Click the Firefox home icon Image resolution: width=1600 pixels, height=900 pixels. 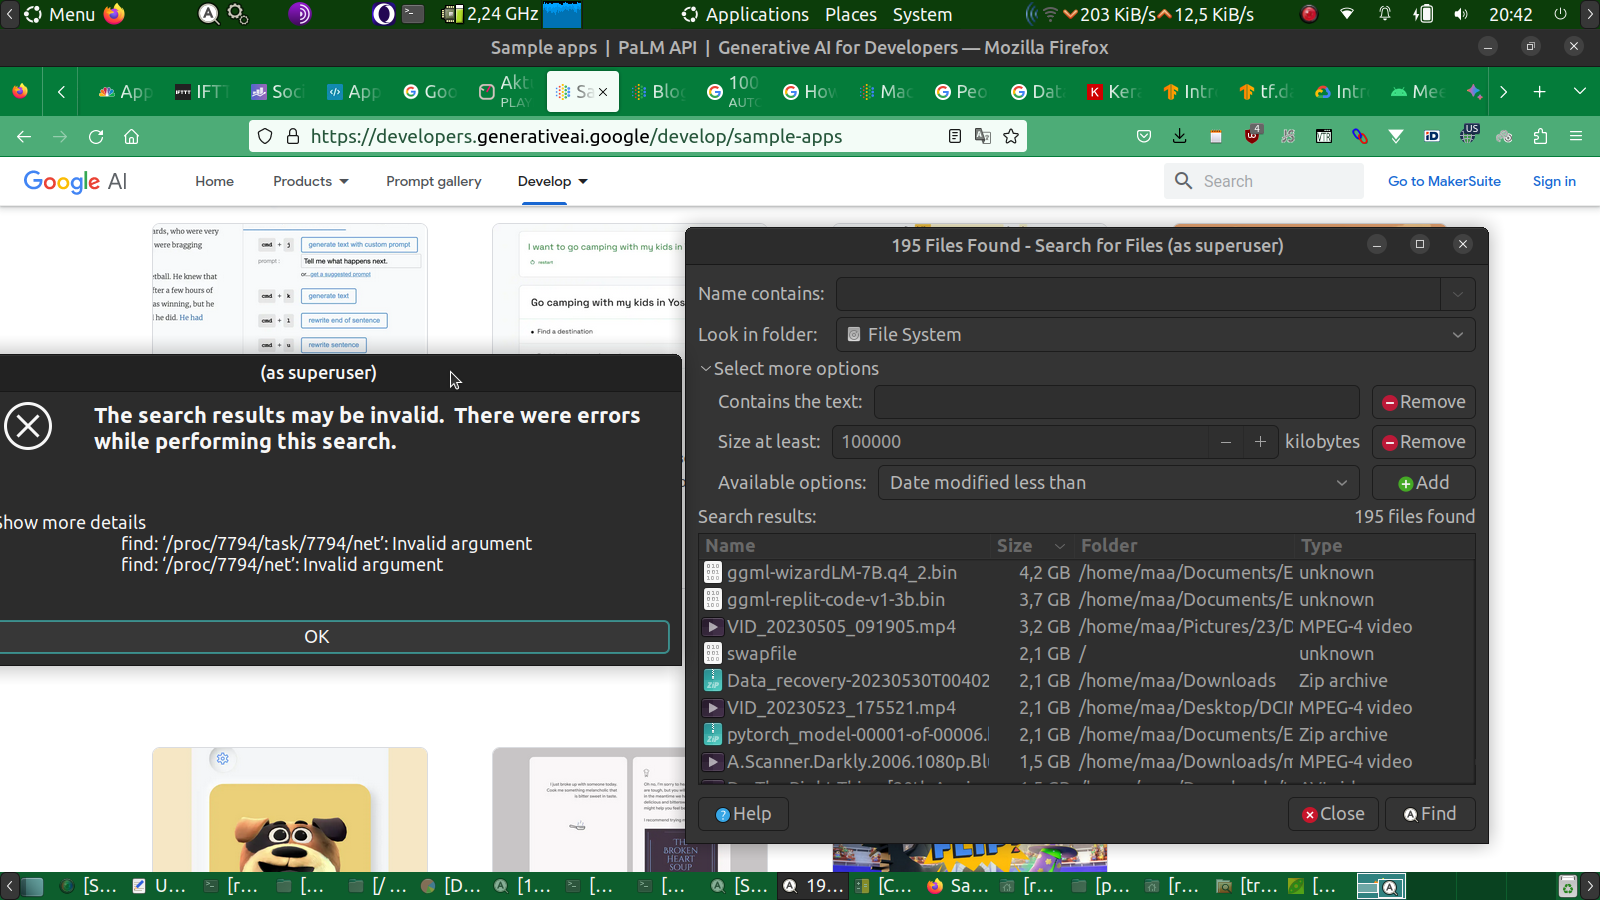[x=131, y=137]
